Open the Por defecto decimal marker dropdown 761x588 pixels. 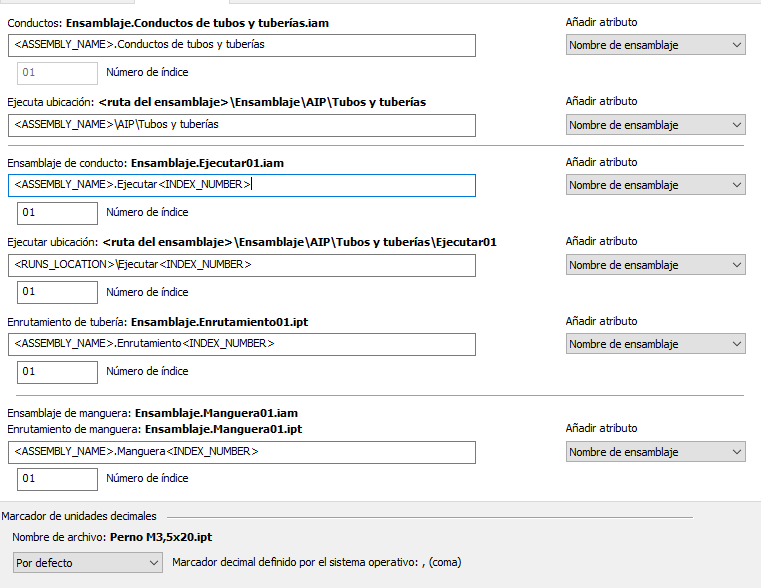(86, 563)
